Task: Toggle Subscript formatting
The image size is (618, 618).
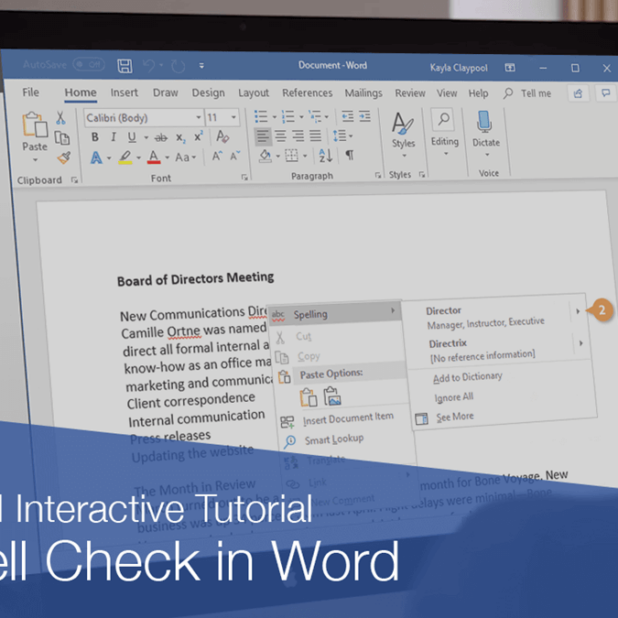Action: pyautogui.click(x=180, y=138)
